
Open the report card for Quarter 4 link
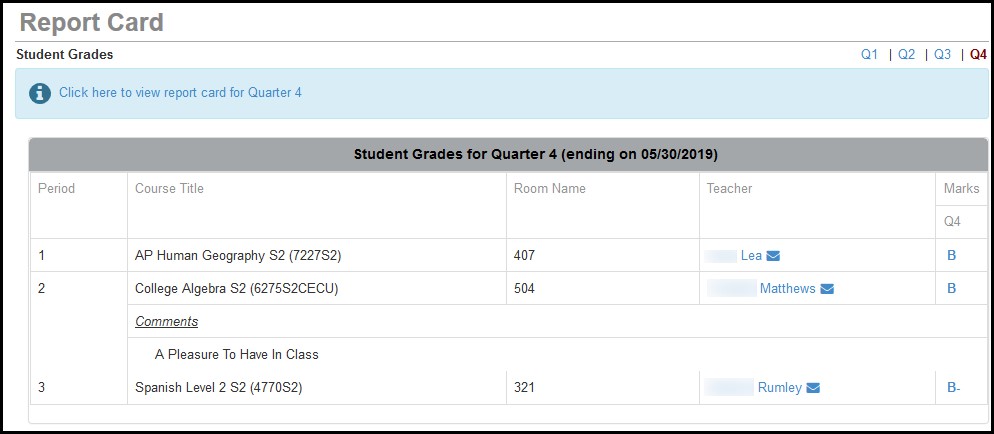tap(180, 93)
